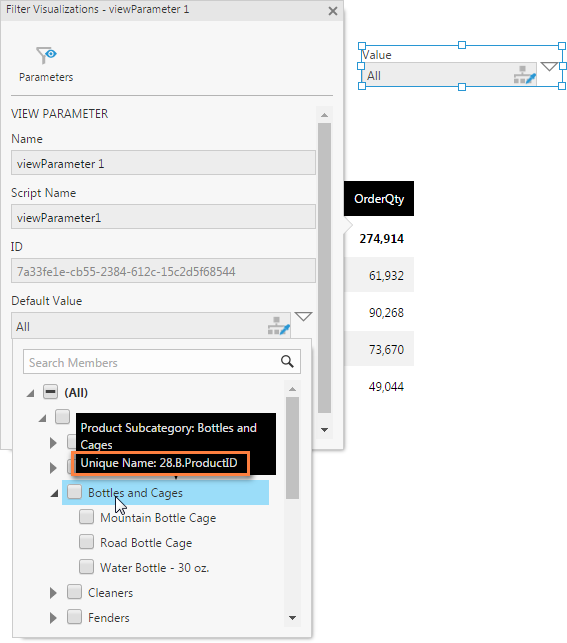Expand the Cleaners subcategory
The height and width of the screenshot is (643, 567).
tap(53, 593)
